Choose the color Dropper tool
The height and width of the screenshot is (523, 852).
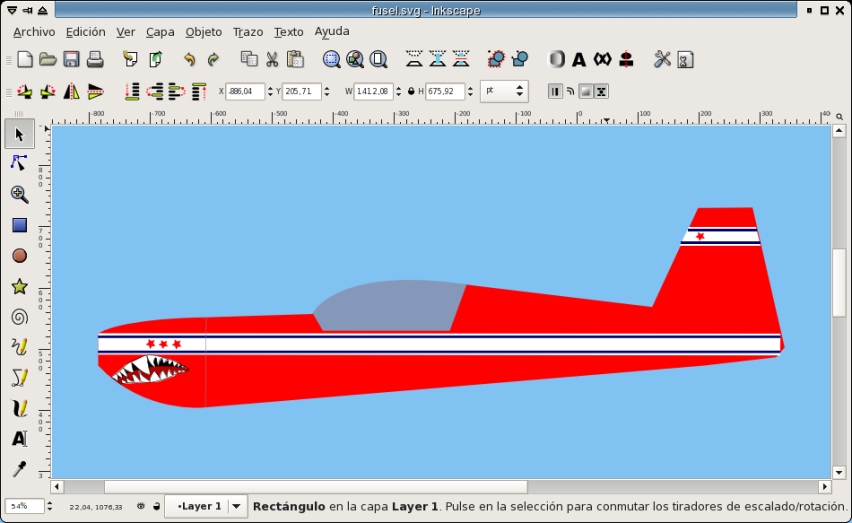[19, 468]
